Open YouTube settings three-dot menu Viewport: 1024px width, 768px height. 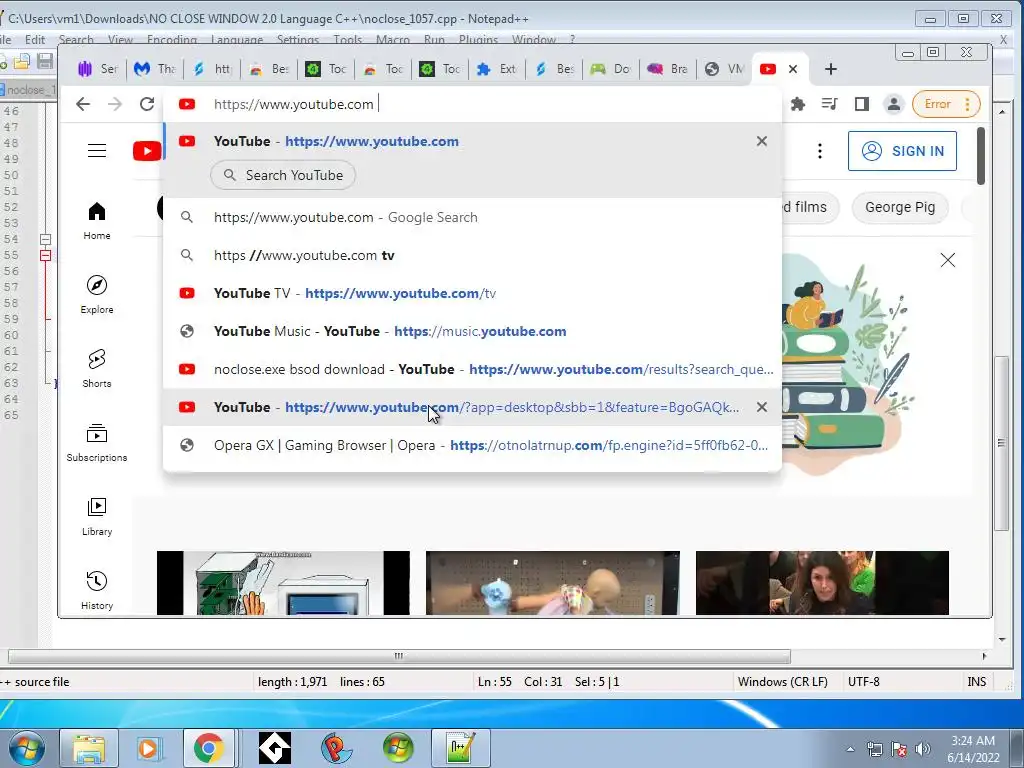point(820,151)
